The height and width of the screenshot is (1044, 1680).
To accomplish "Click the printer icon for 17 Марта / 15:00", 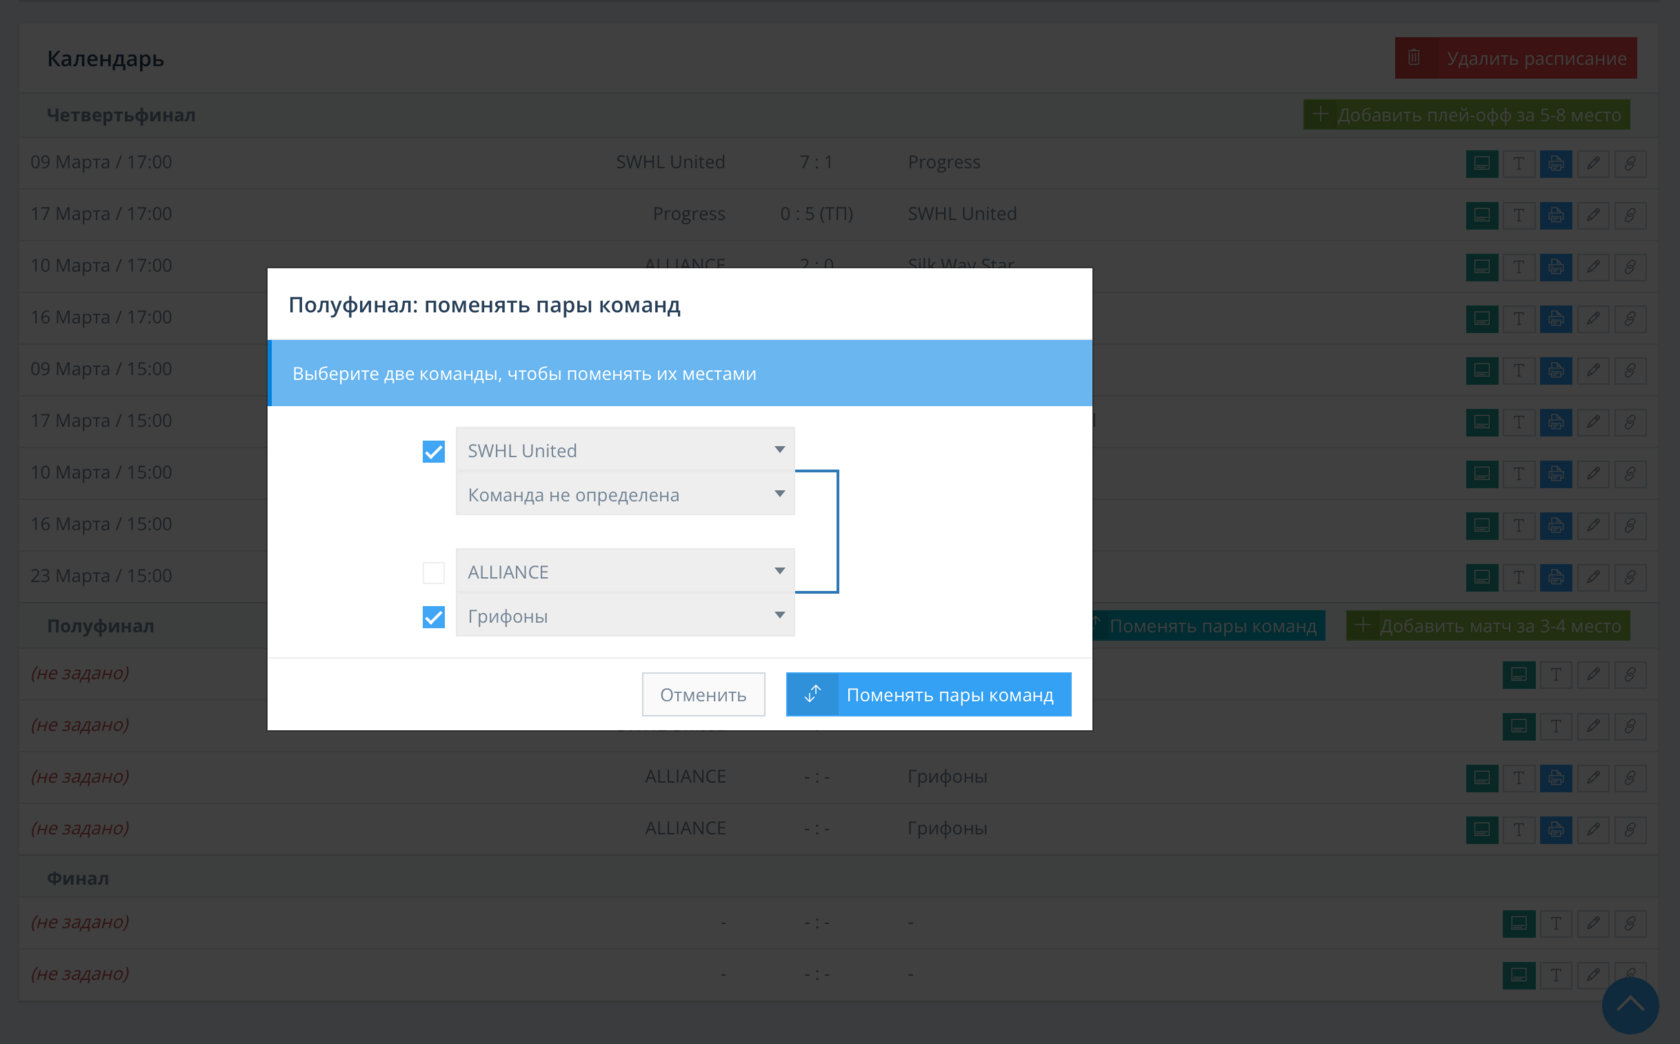I will point(1556,422).
